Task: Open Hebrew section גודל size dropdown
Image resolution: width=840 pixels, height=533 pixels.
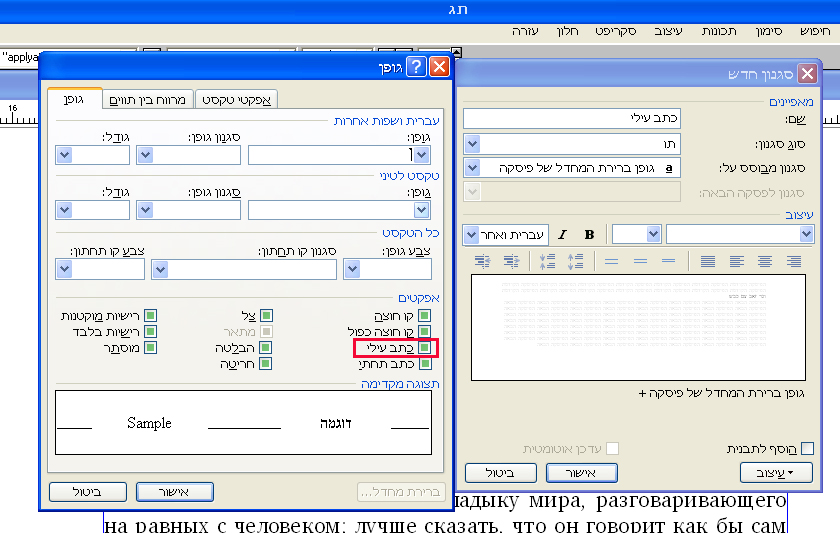Action: (64, 155)
